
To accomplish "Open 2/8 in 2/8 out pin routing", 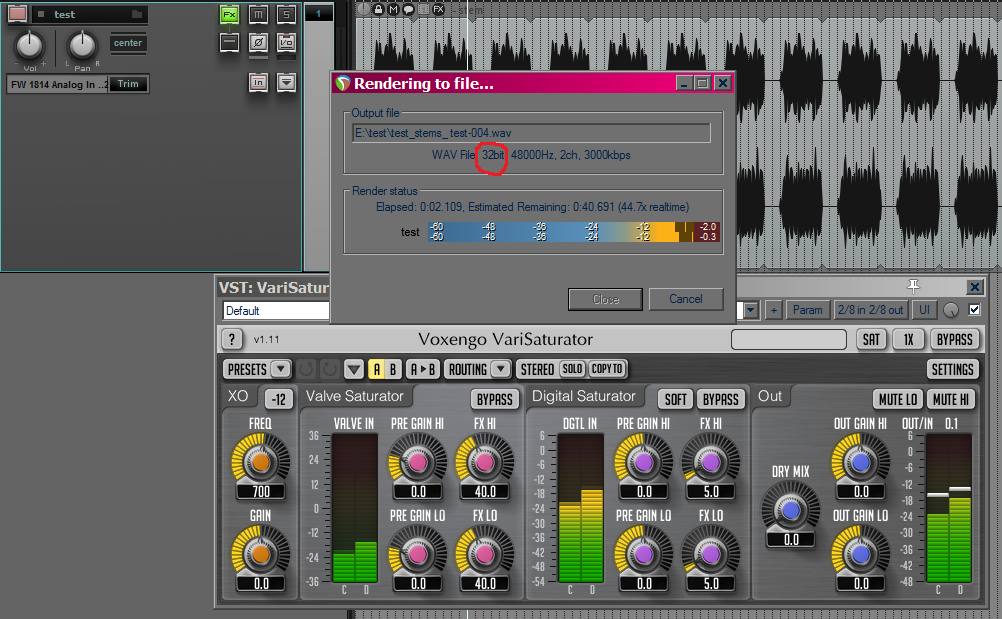I will [x=870, y=310].
